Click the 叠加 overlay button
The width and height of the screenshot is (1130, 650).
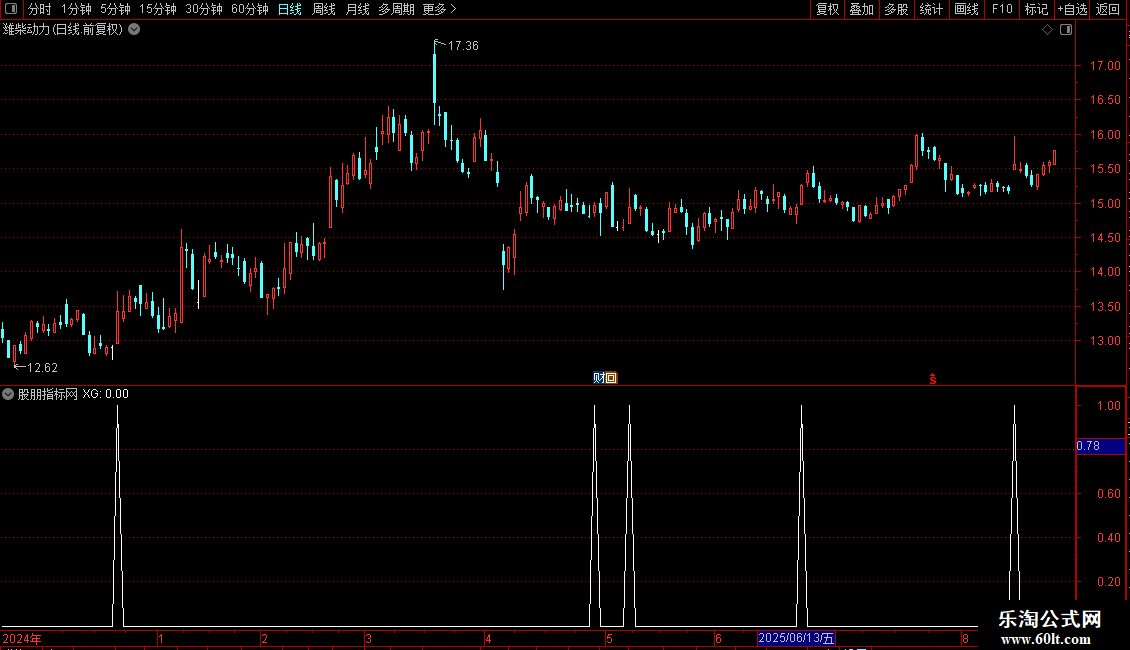tap(861, 9)
